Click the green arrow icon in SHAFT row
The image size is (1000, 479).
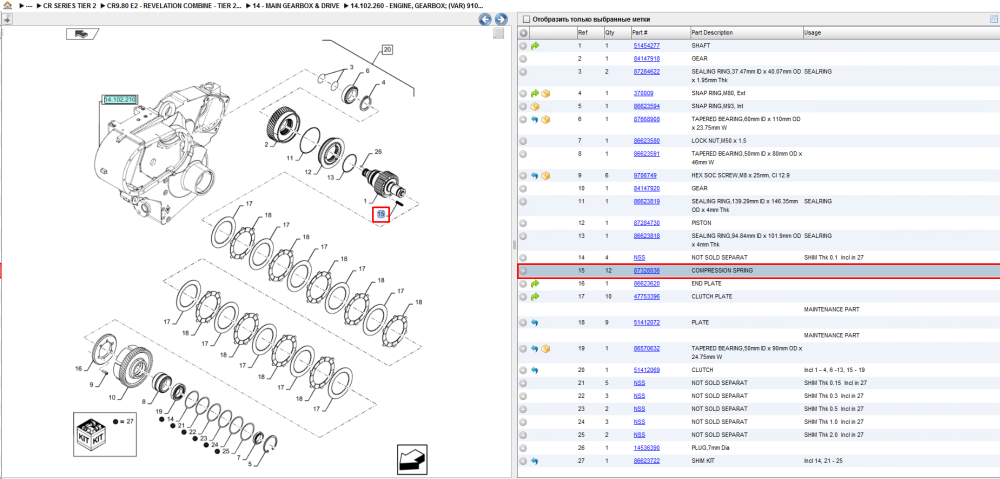(534, 46)
